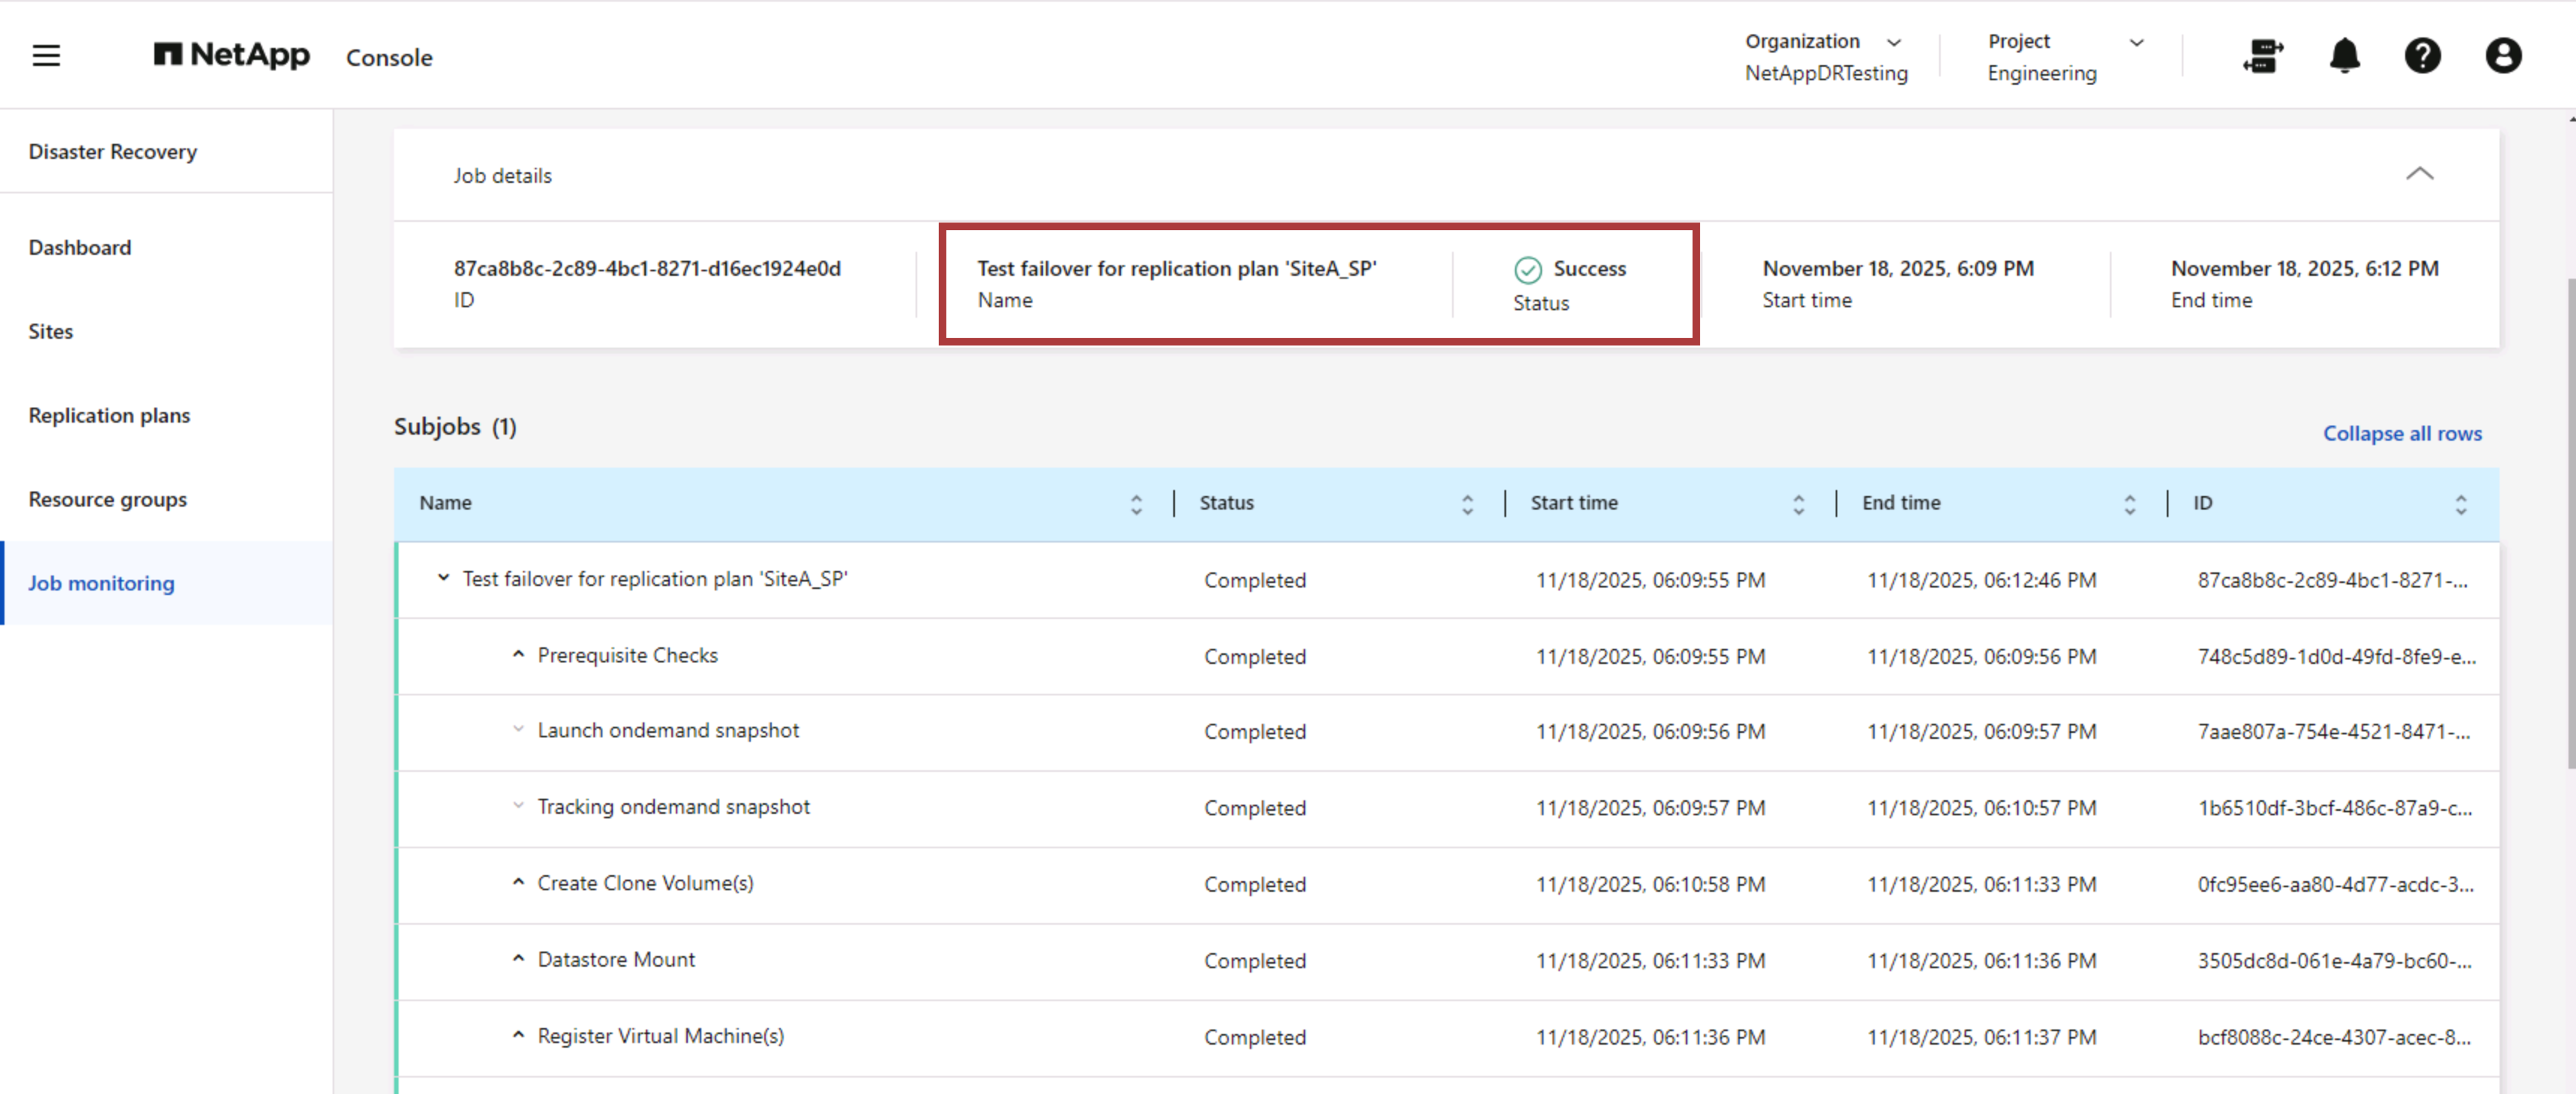Viewport: 2576px width, 1094px height.
Task: Sort subjobs by Start time column
Action: (x=1798, y=503)
